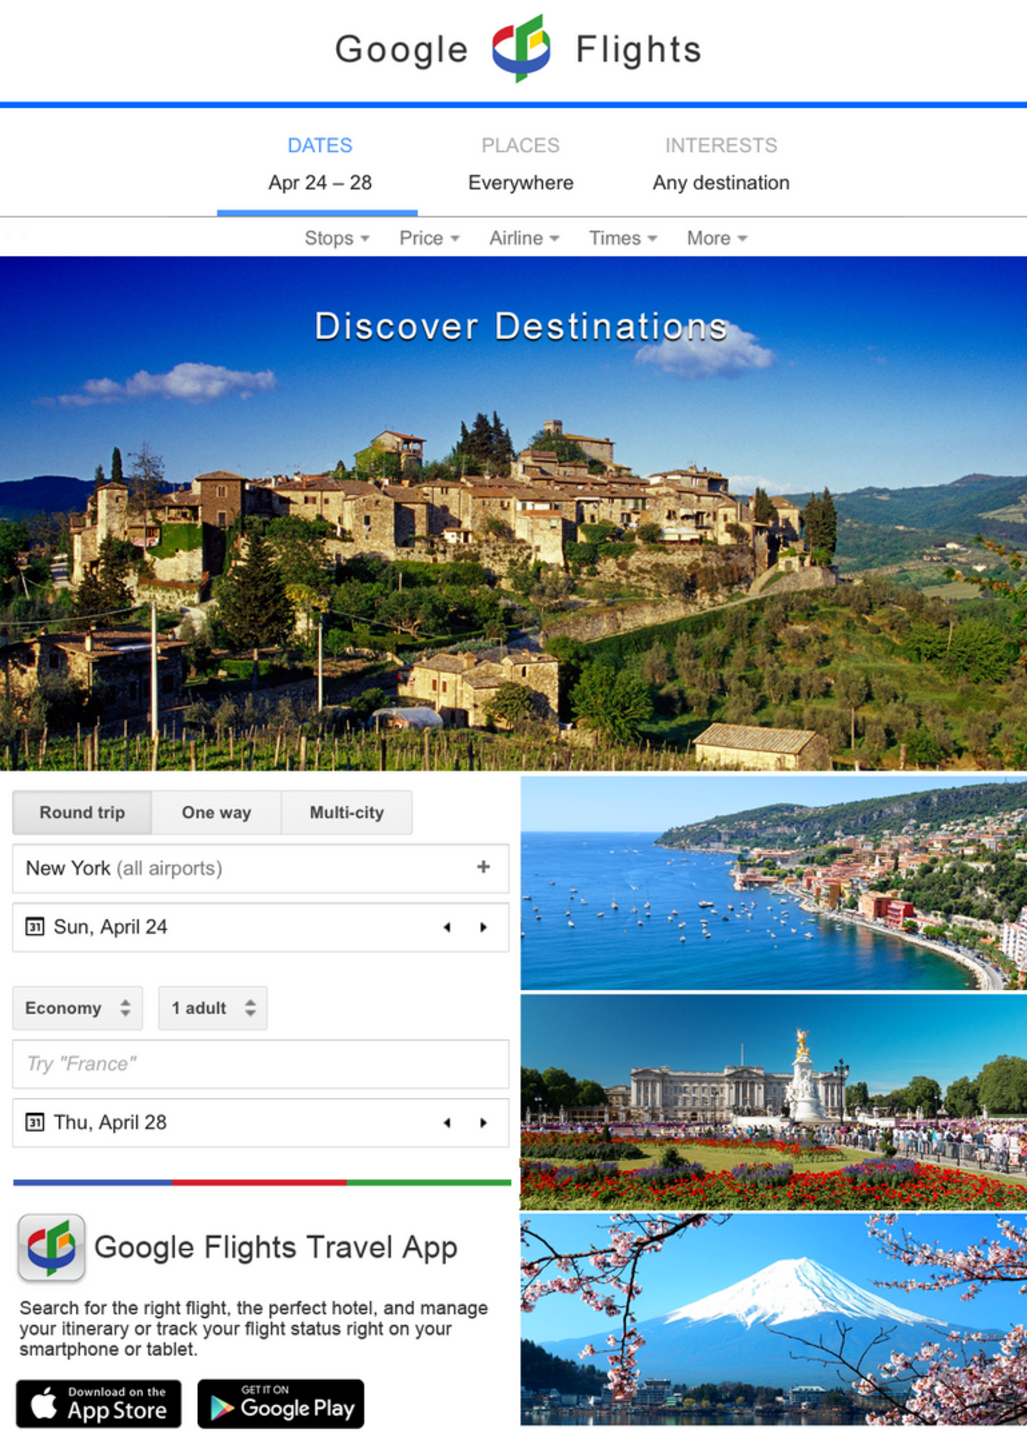Expand the More filter dropdown

coord(717,238)
